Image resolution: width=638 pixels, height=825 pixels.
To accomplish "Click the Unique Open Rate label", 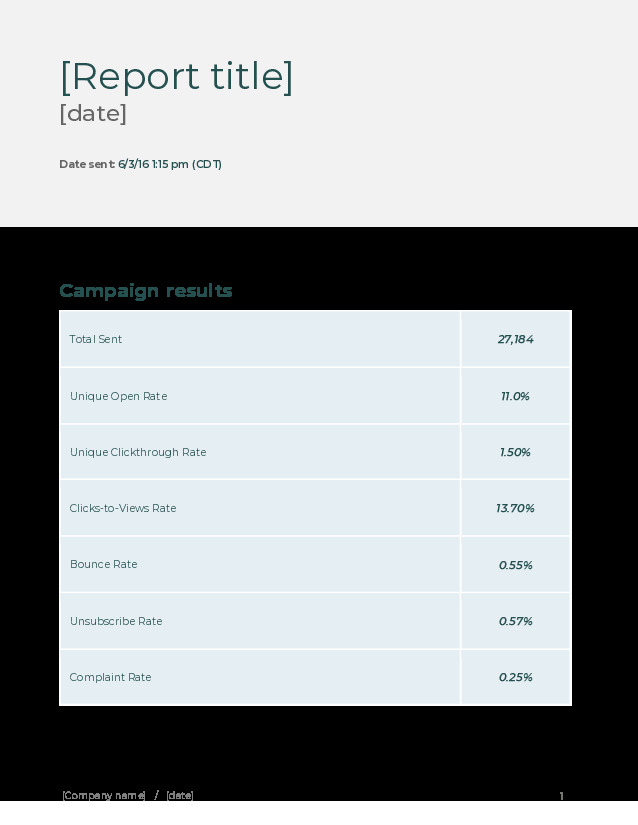I will click(118, 397).
